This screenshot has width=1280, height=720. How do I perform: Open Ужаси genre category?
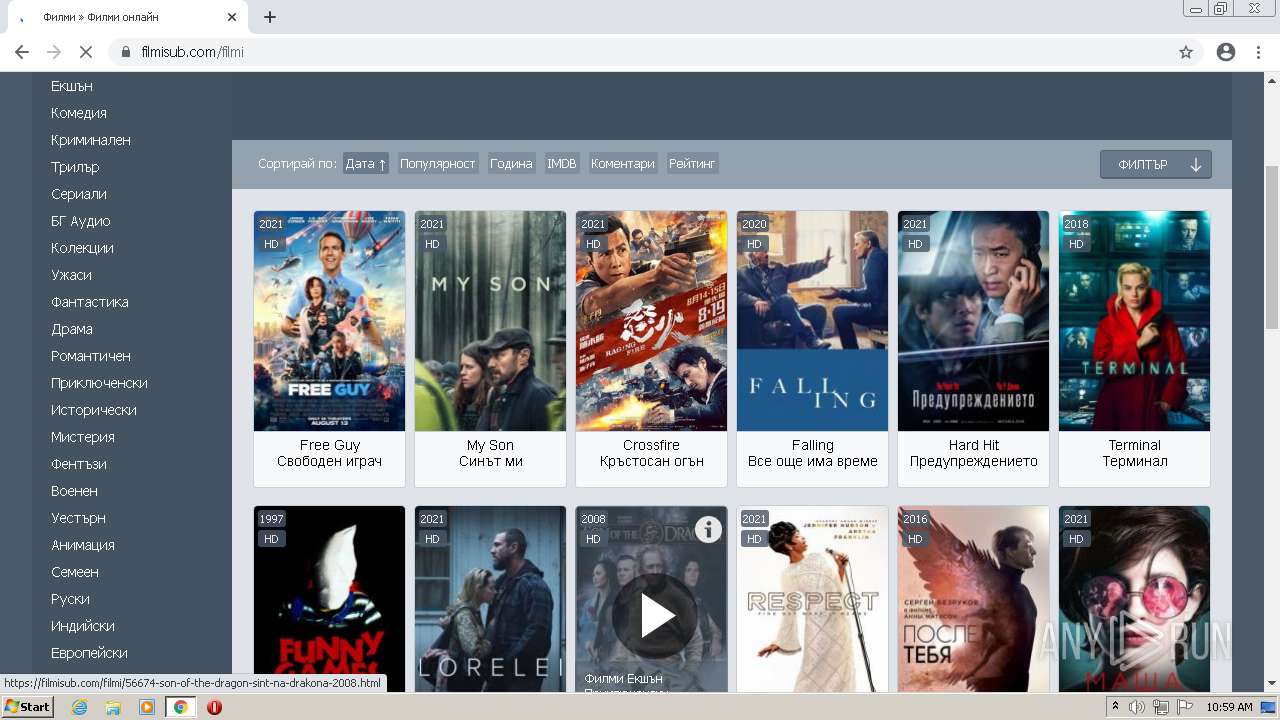[x=71, y=275]
